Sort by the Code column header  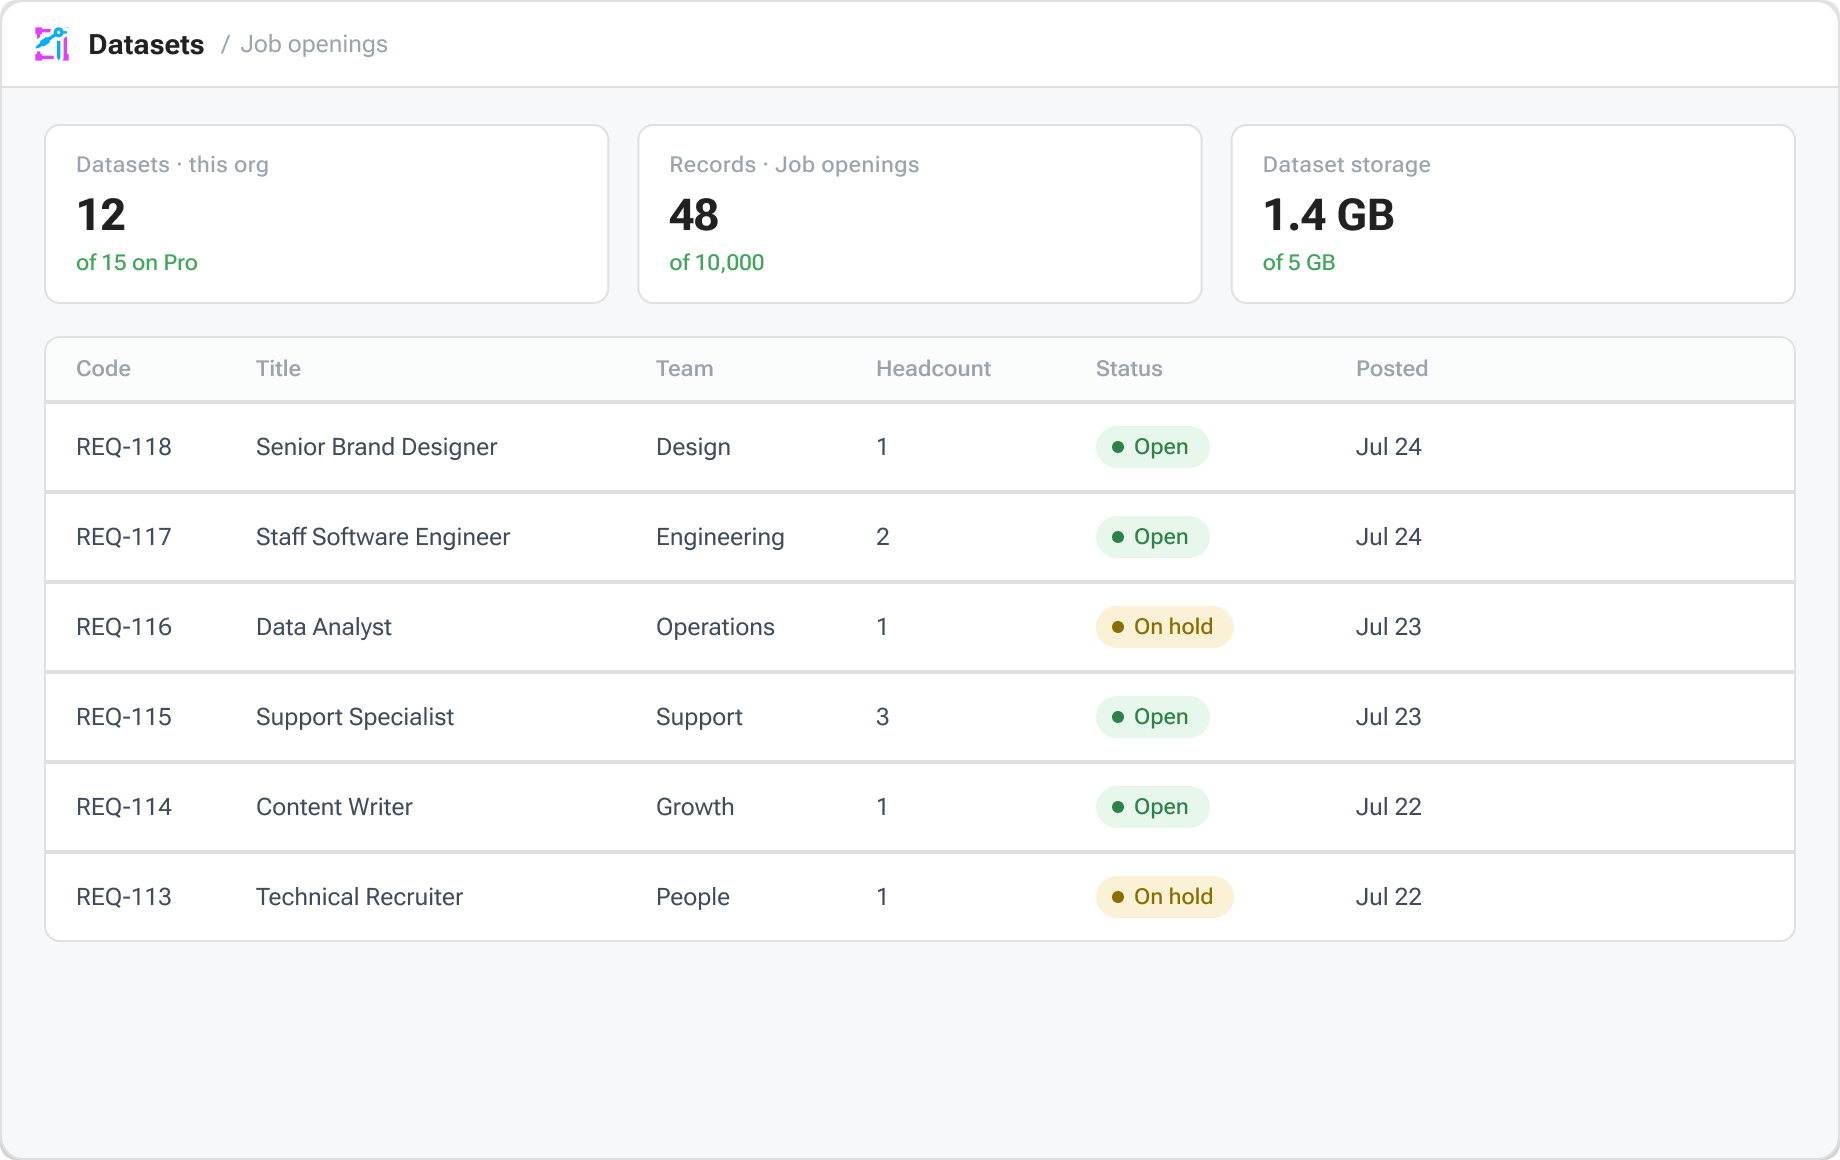tap(103, 368)
